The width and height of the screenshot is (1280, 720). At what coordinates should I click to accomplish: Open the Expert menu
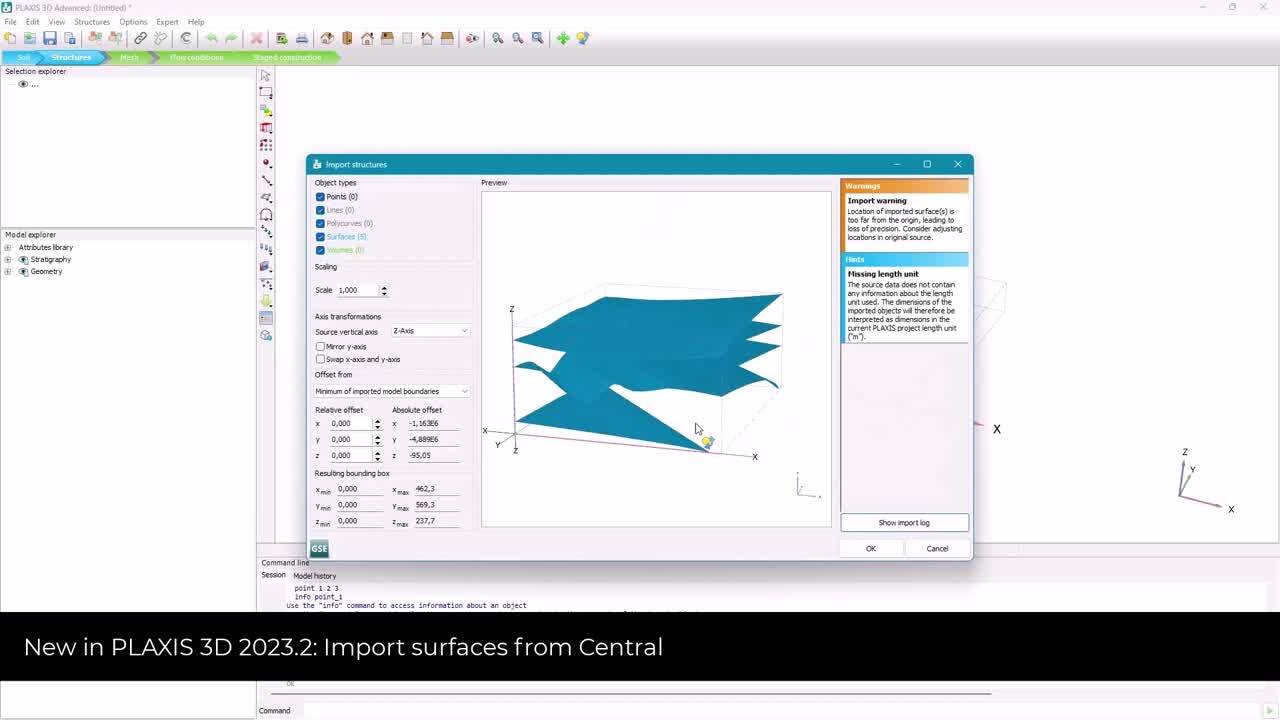point(167,22)
